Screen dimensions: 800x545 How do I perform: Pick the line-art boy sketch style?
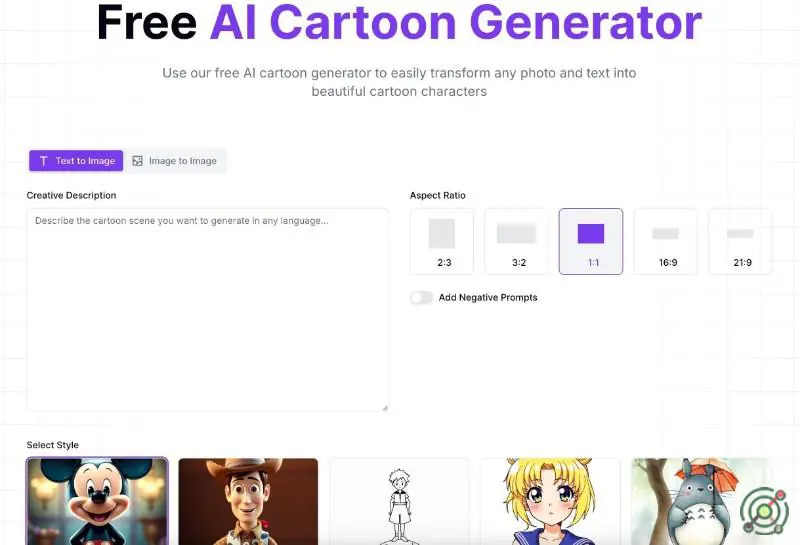pyautogui.click(x=399, y=501)
